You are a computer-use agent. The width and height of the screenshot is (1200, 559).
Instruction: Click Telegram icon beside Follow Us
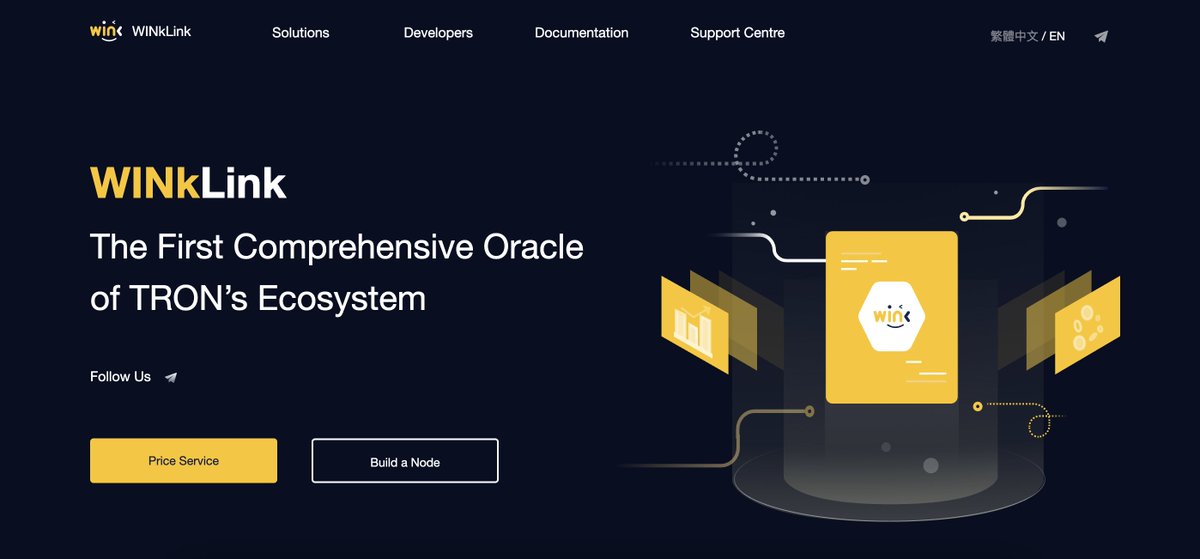tap(171, 377)
